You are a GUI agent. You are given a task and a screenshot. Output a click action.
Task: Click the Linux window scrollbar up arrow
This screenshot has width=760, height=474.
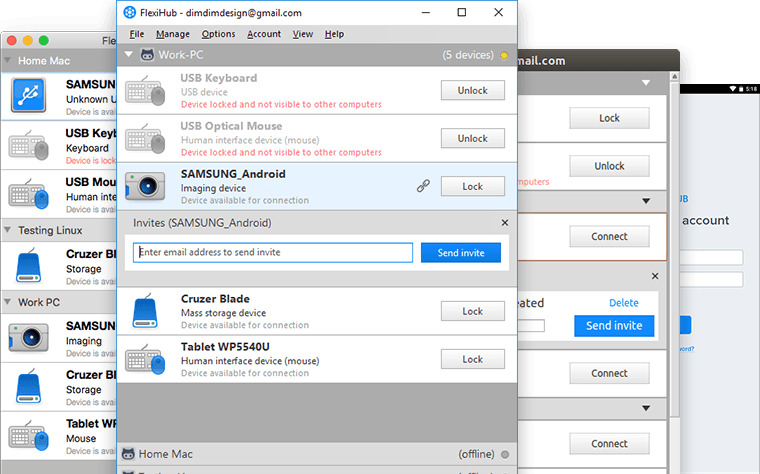(674, 77)
